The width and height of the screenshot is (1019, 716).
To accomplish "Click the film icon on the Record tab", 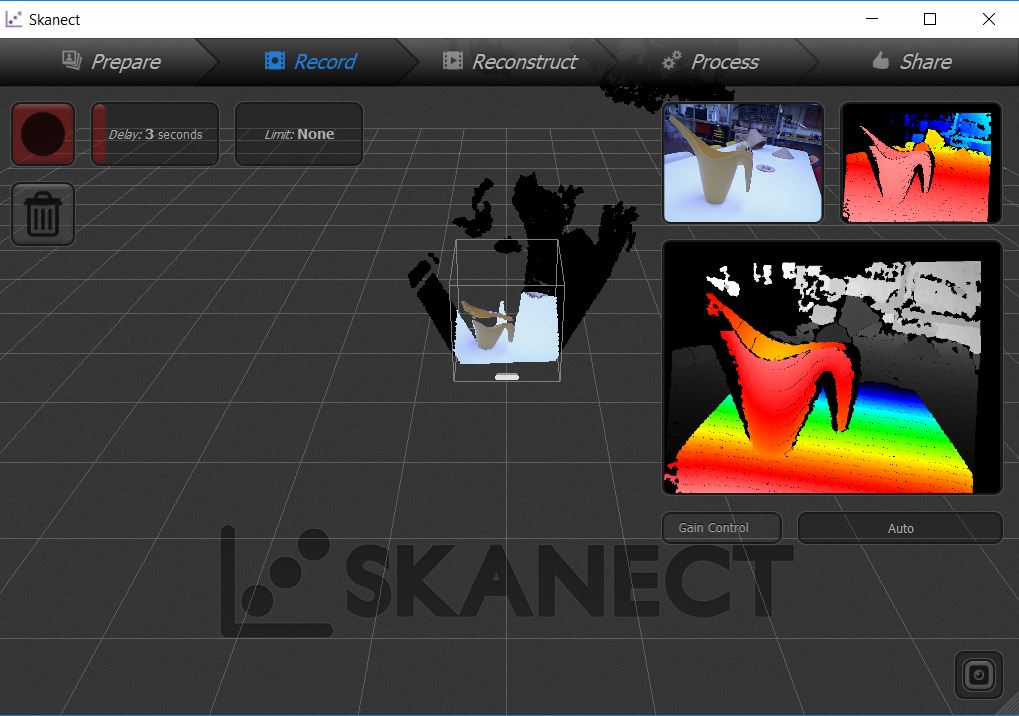I will pyautogui.click(x=275, y=60).
